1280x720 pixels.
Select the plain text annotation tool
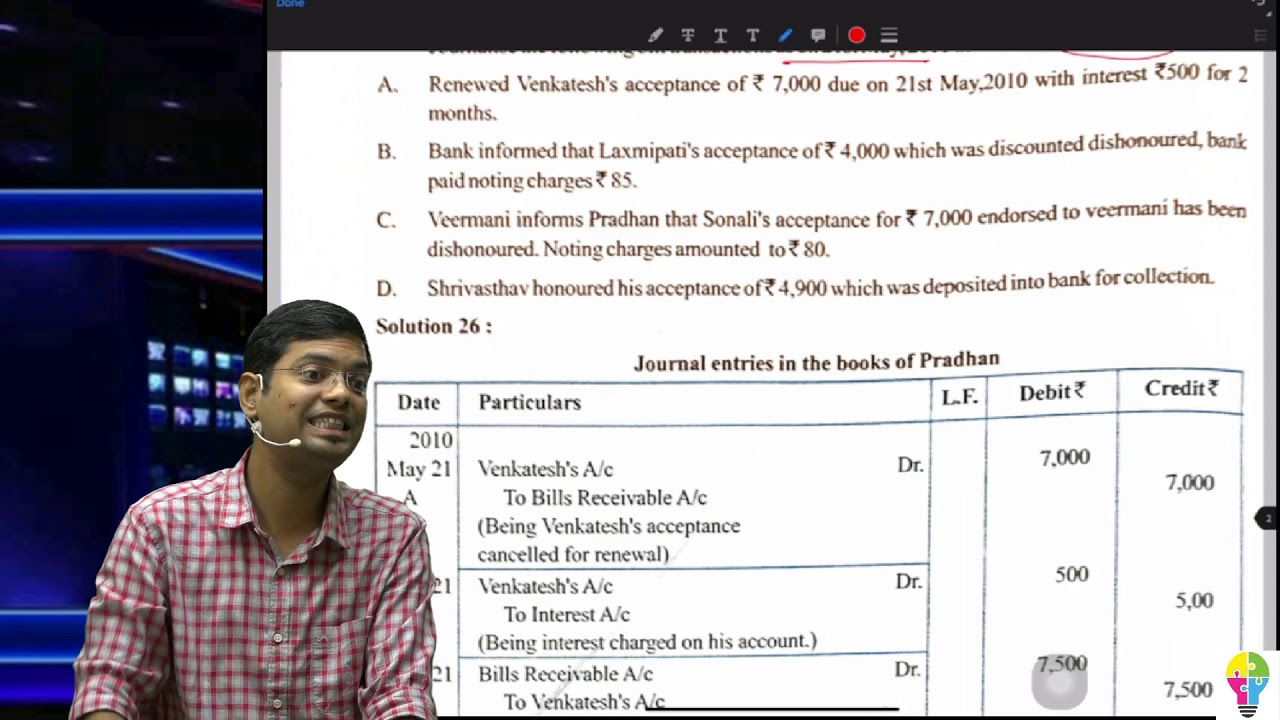[x=752, y=36]
